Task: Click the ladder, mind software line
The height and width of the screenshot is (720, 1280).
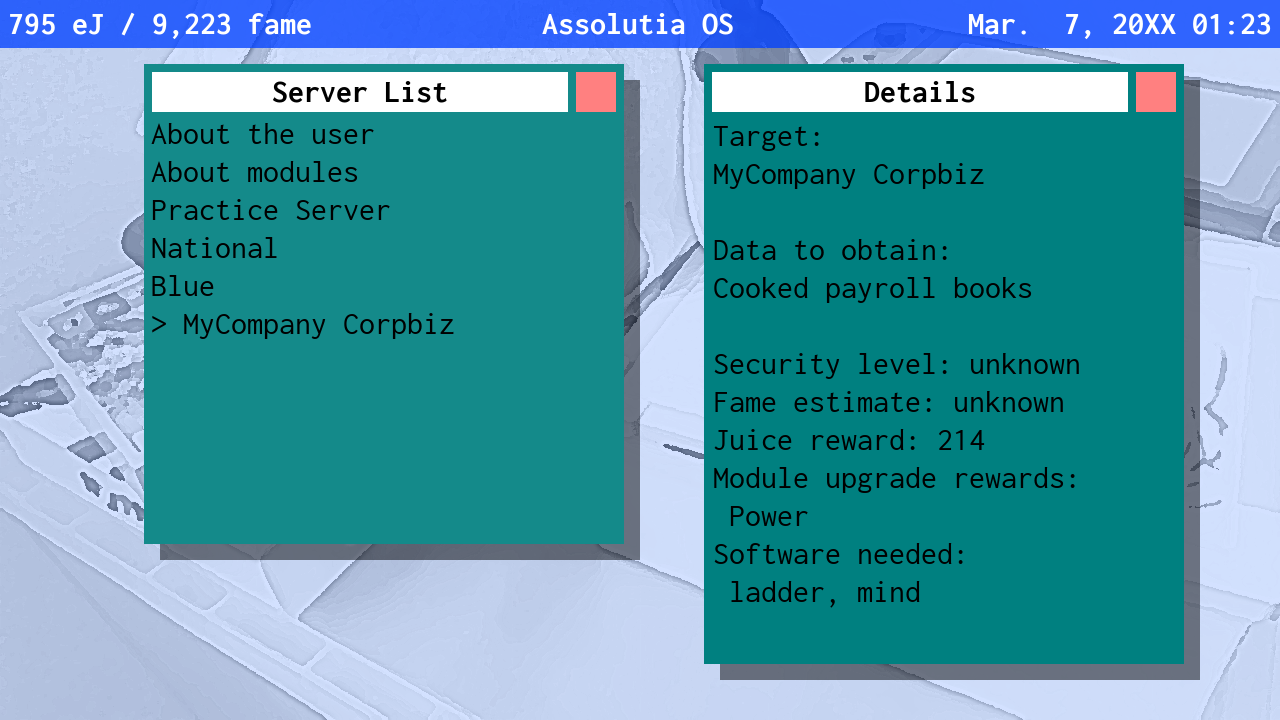Action: pos(825,593)
